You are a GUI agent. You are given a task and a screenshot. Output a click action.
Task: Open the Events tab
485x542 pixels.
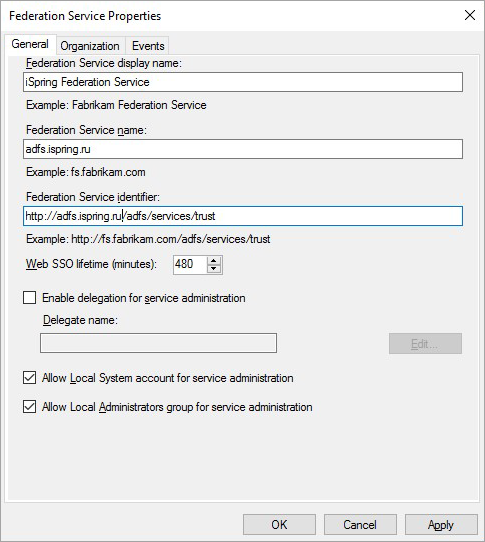148,46
